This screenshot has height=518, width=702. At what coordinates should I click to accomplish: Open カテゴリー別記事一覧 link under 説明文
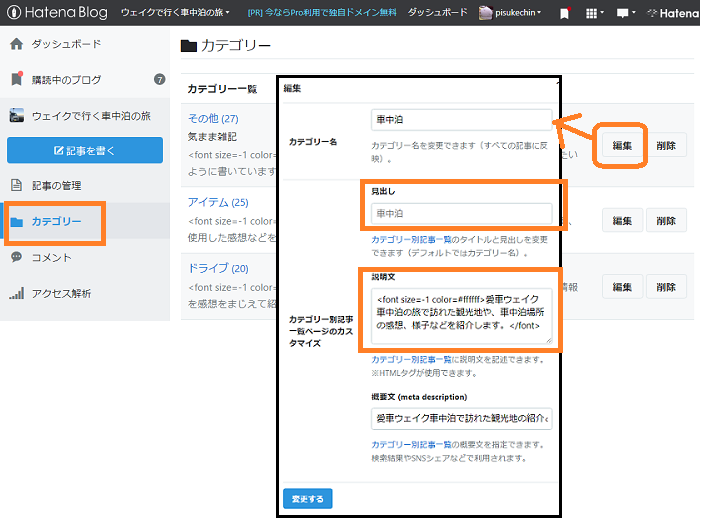pos(411,360)
